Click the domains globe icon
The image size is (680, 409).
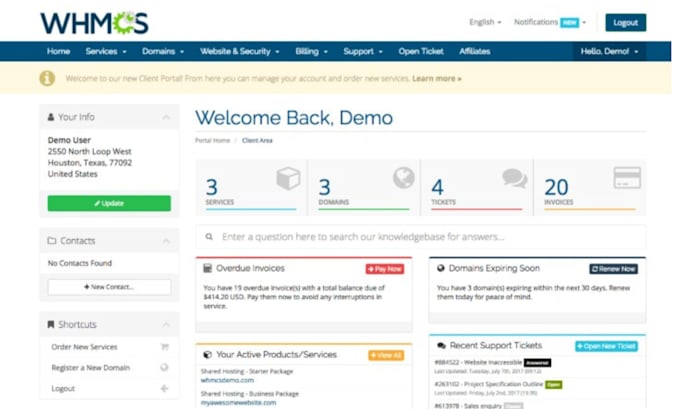404,177
